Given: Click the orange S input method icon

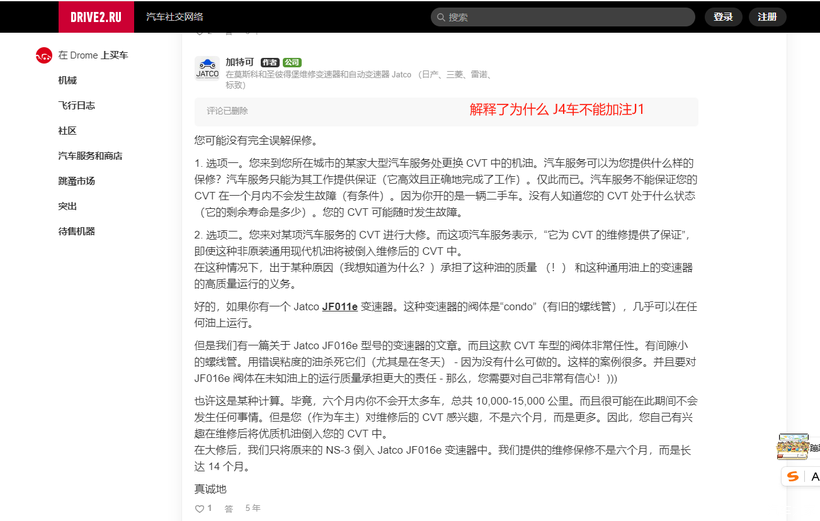Looking at the screenshot, I should tap(793, 476).
